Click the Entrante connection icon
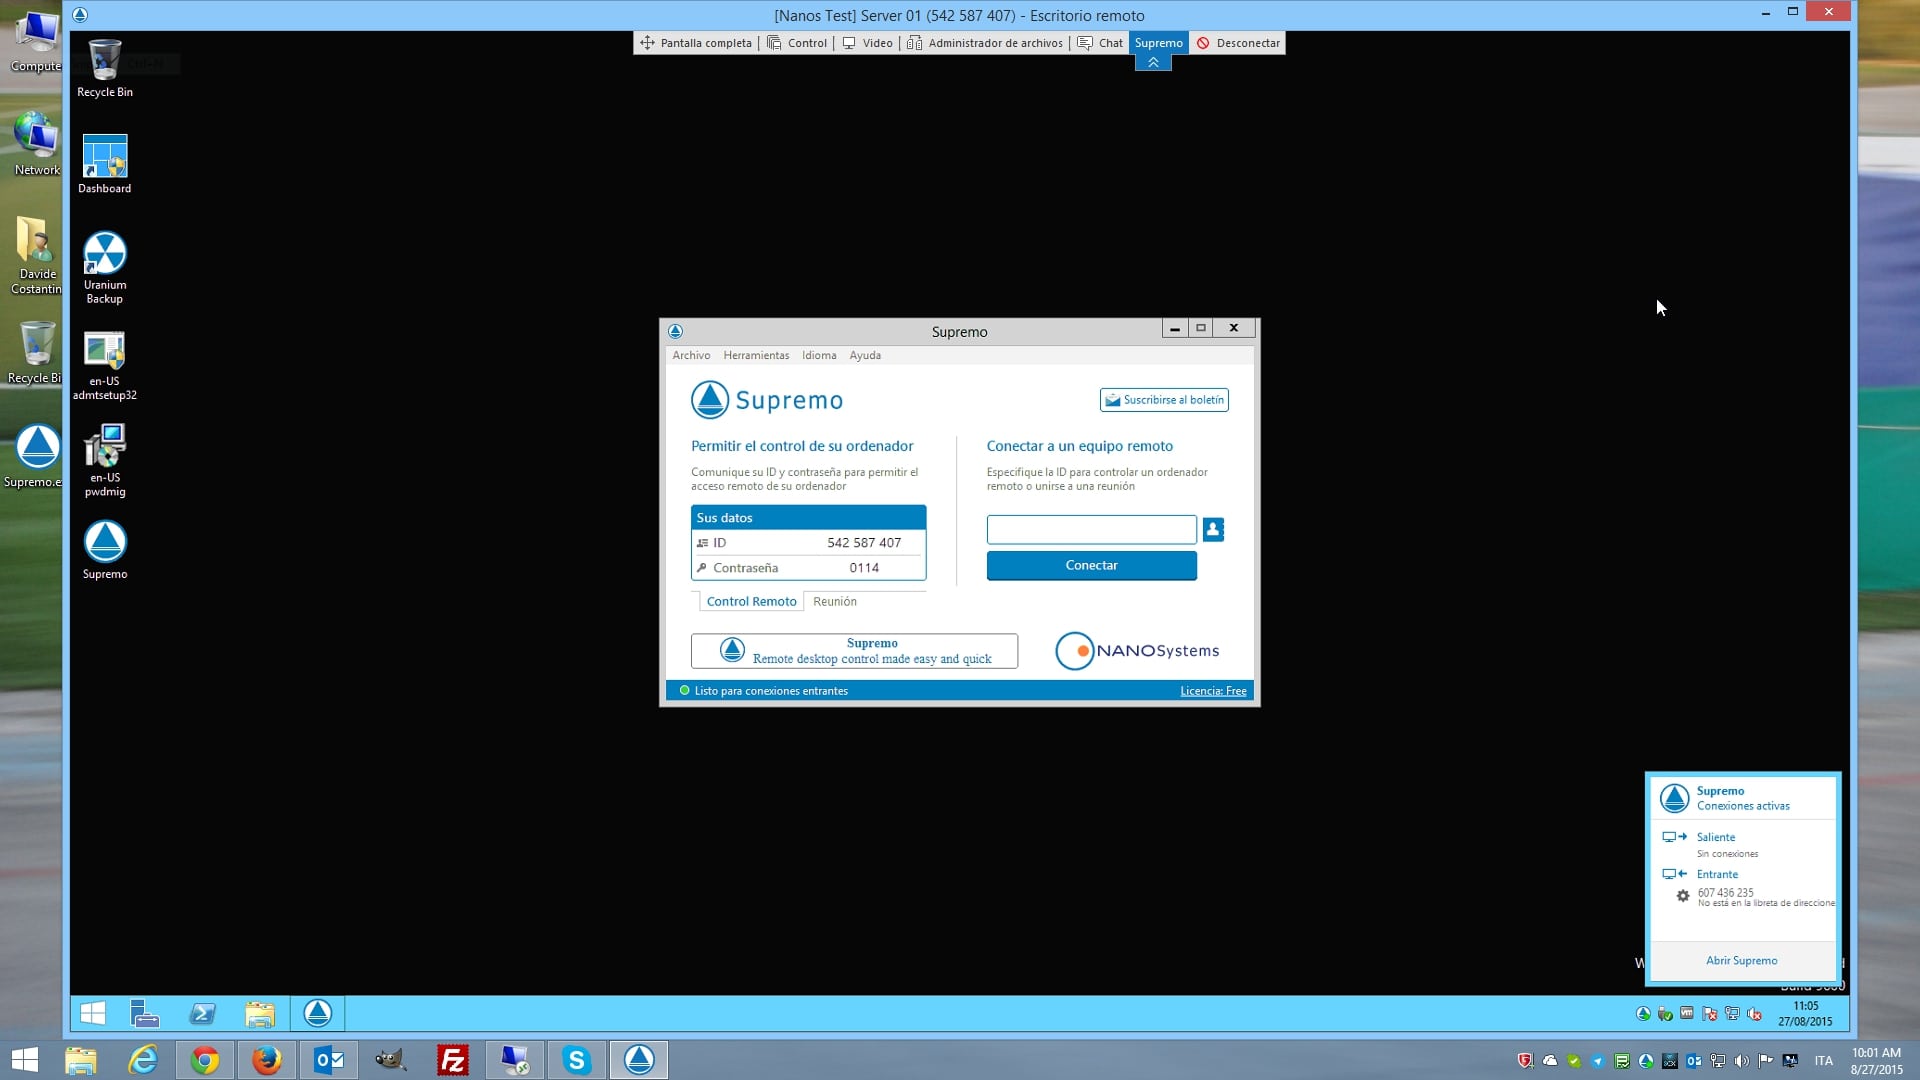This screenshot has height=1080, width=1920. click(1674, 874)
